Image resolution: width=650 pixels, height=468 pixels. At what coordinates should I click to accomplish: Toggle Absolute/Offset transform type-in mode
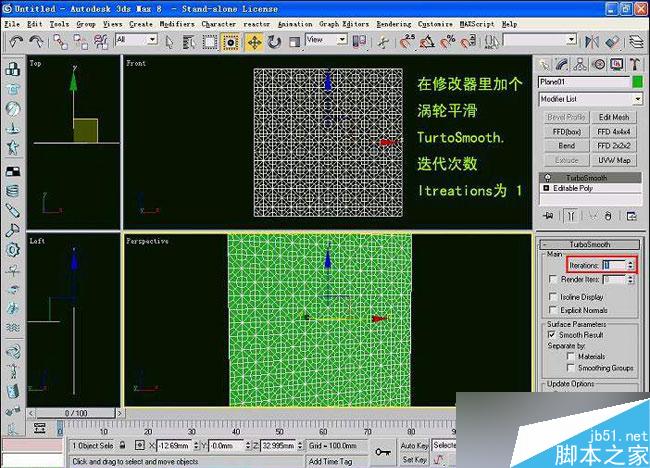[x=140, y=446]
